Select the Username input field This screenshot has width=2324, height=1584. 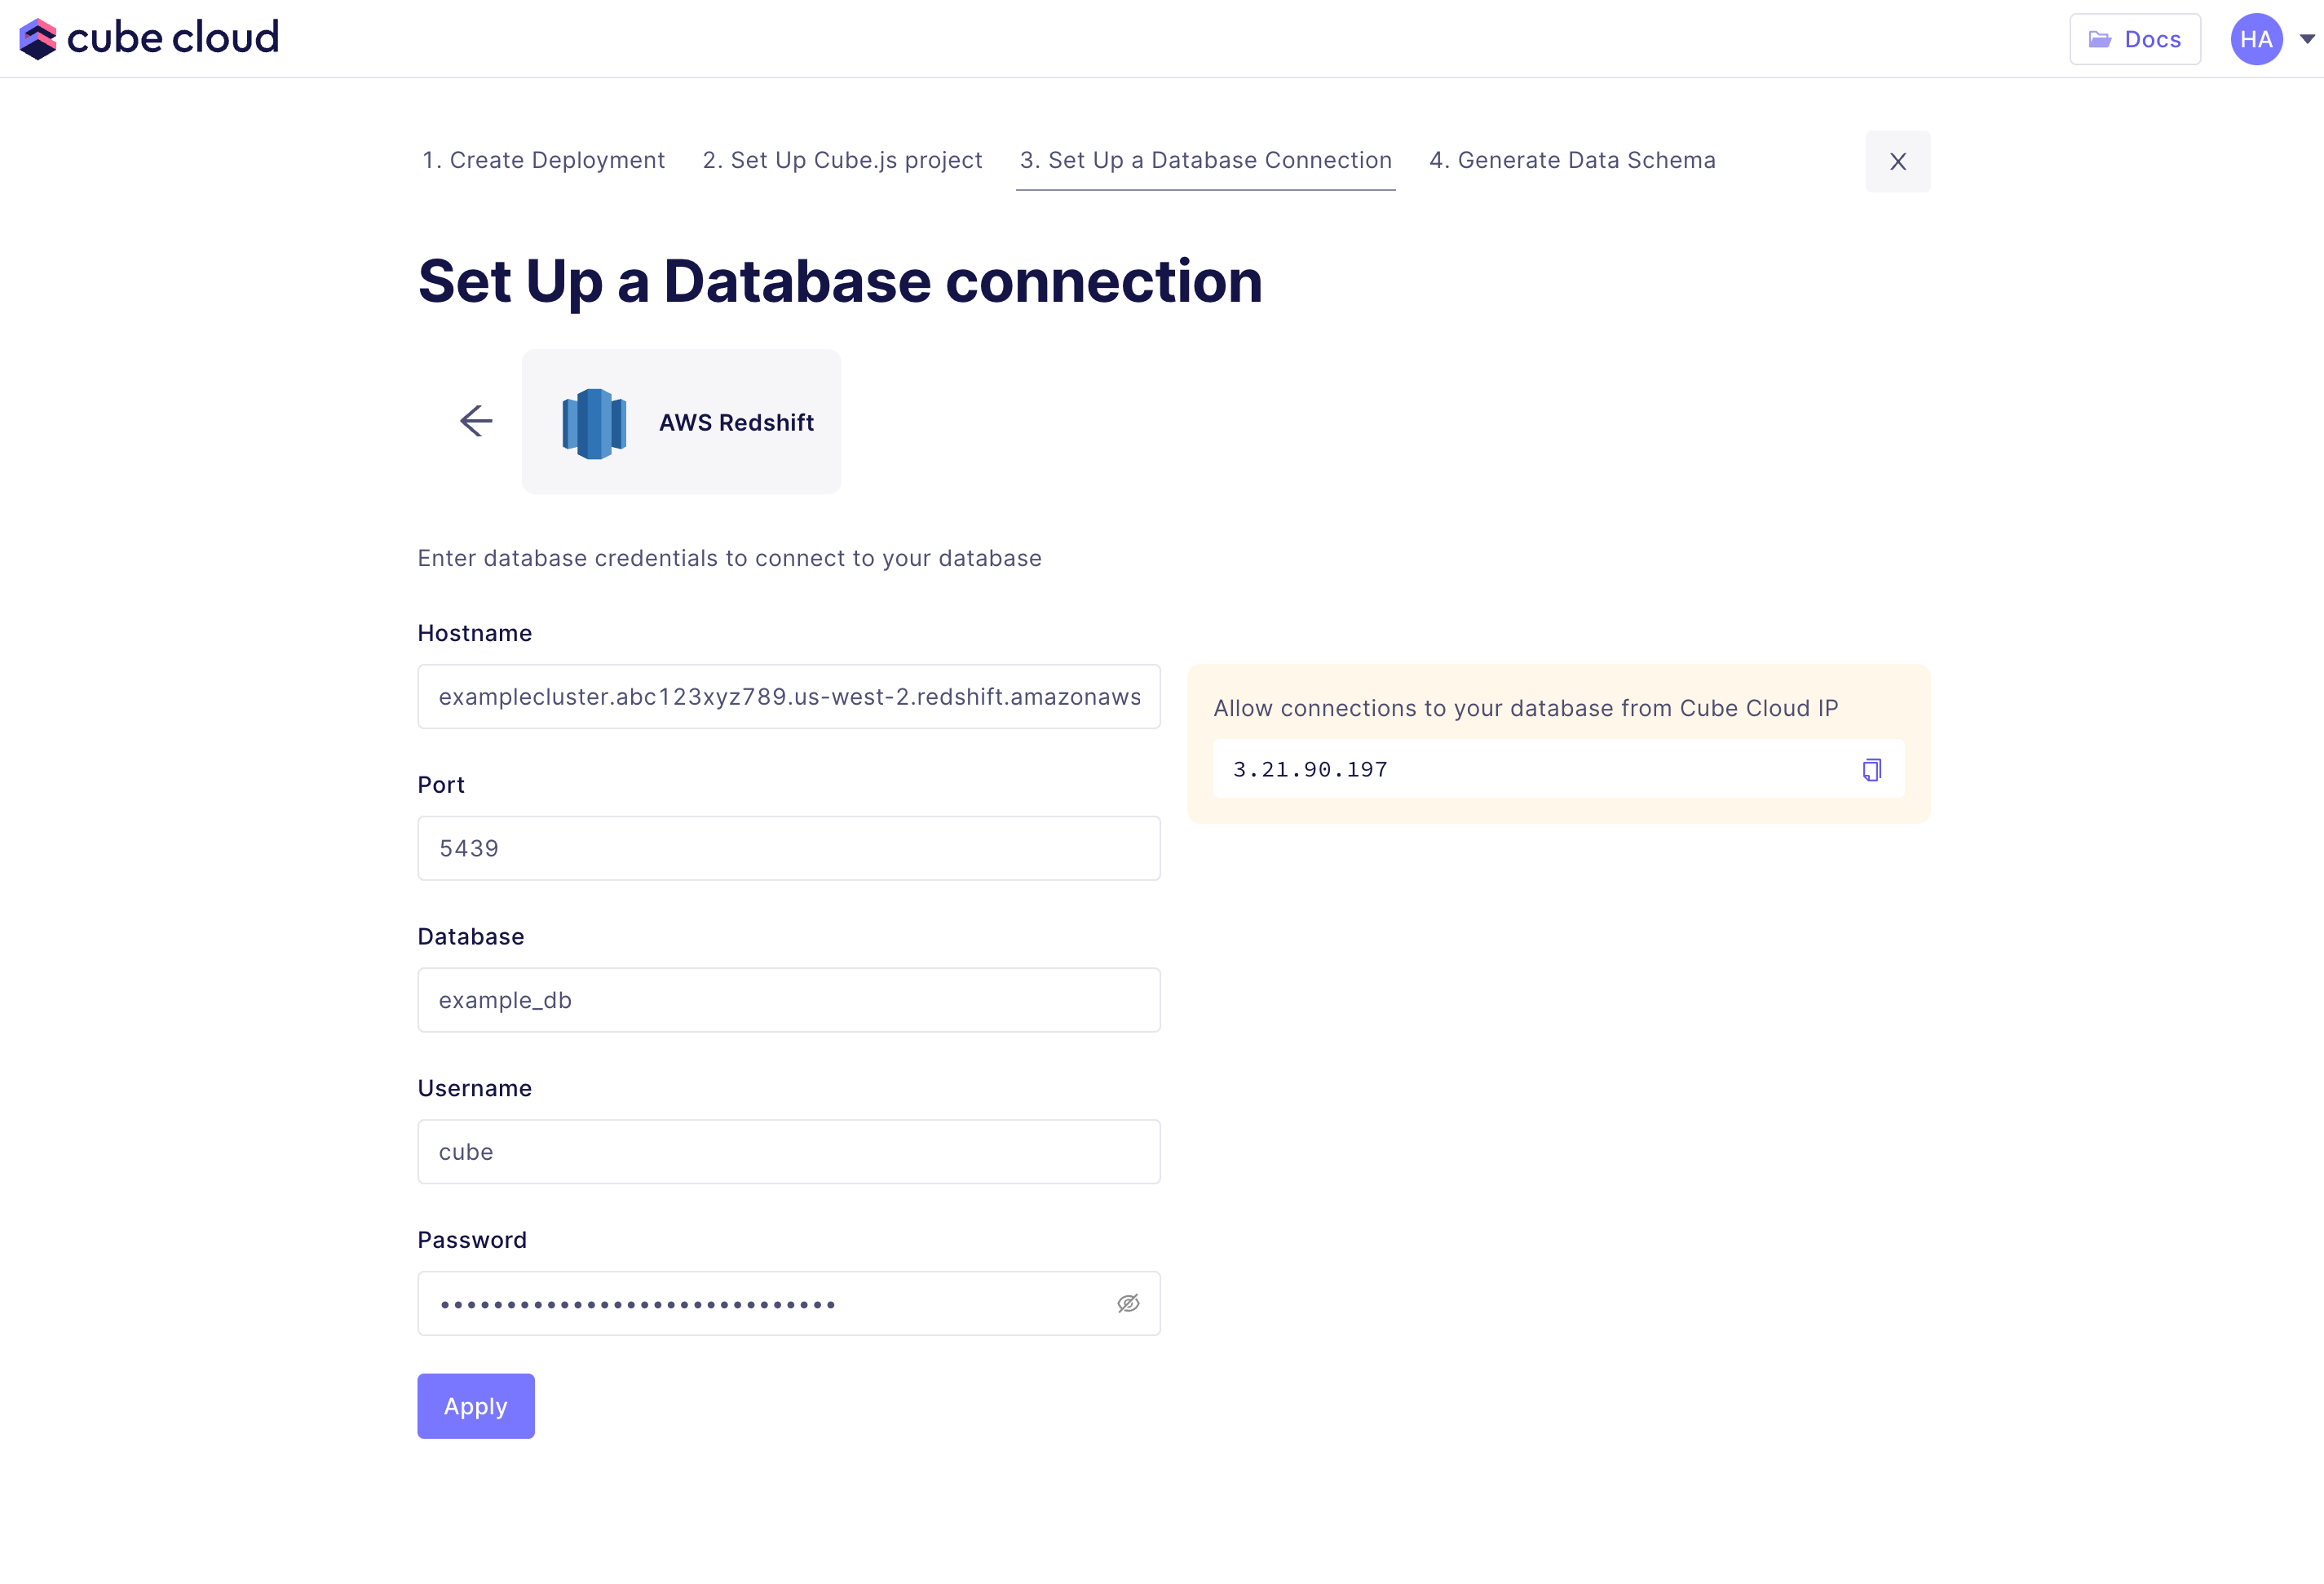pos(788,1152)
